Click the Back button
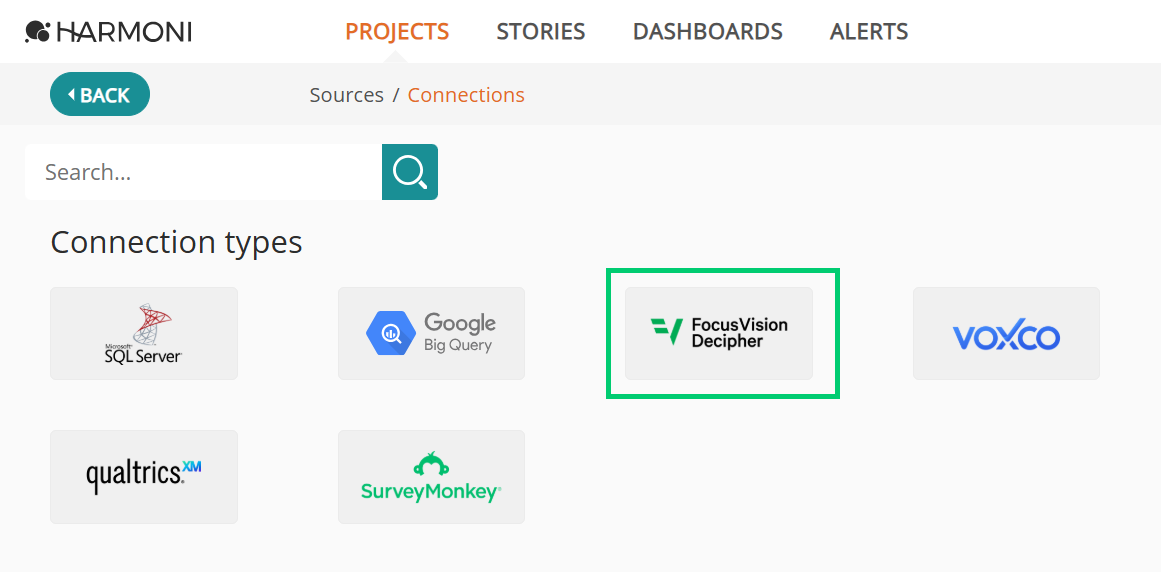The height and width of the screenshot is (572, 1161). tap(100, 95)
